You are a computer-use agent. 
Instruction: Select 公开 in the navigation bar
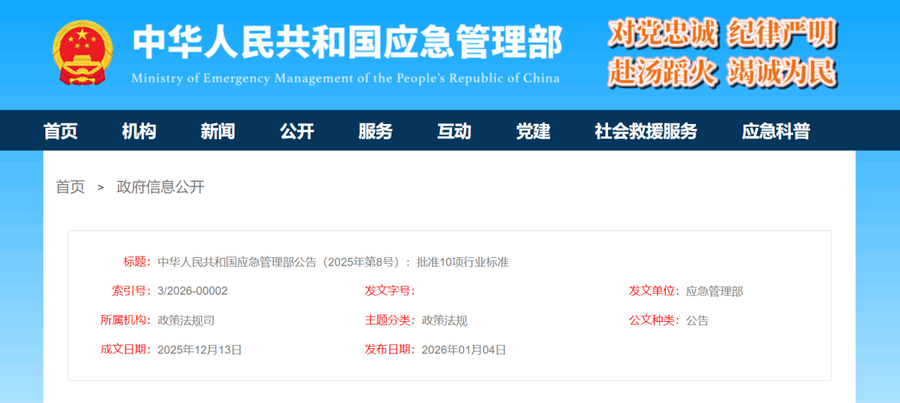[x=297, y=131]
